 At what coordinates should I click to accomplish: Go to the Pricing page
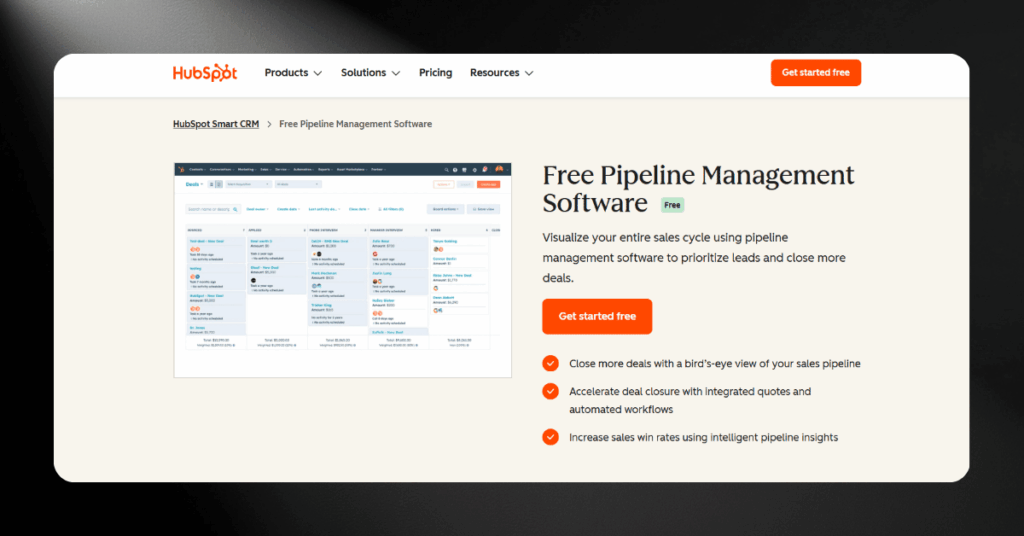click(436, 72)
